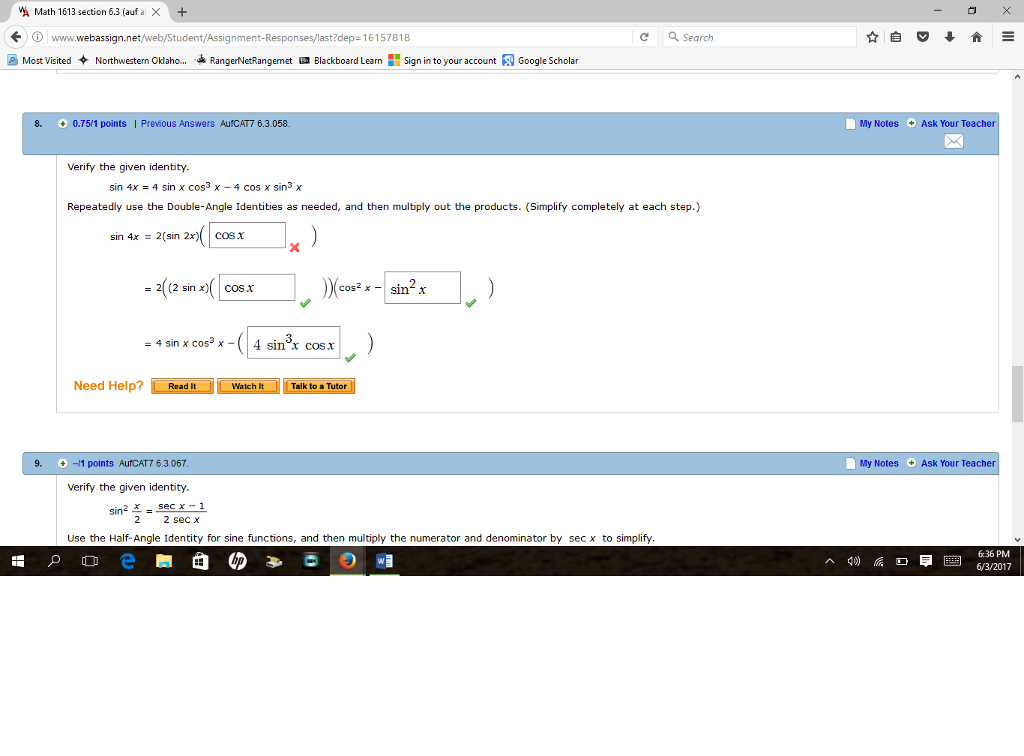Click the envelope icon in question 8
This screenshot has height=756, width=1024.
(953, 141)
